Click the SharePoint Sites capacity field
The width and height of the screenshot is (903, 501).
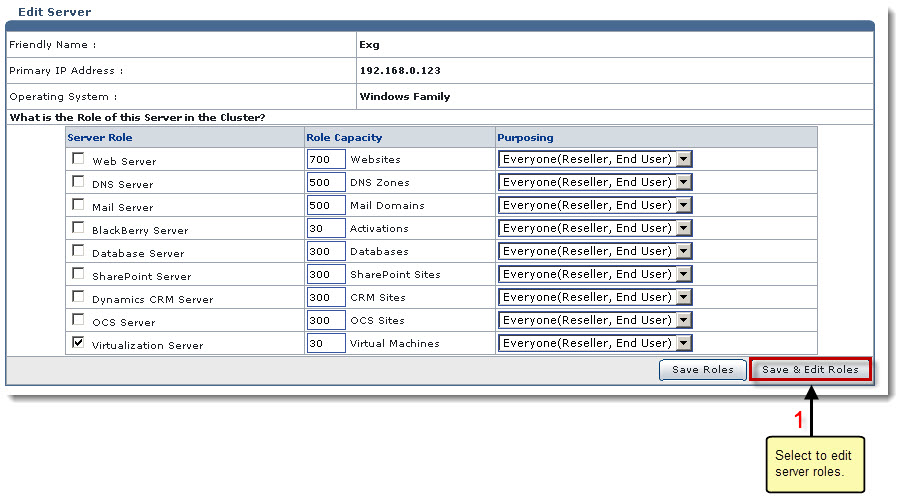pos(326,275)
